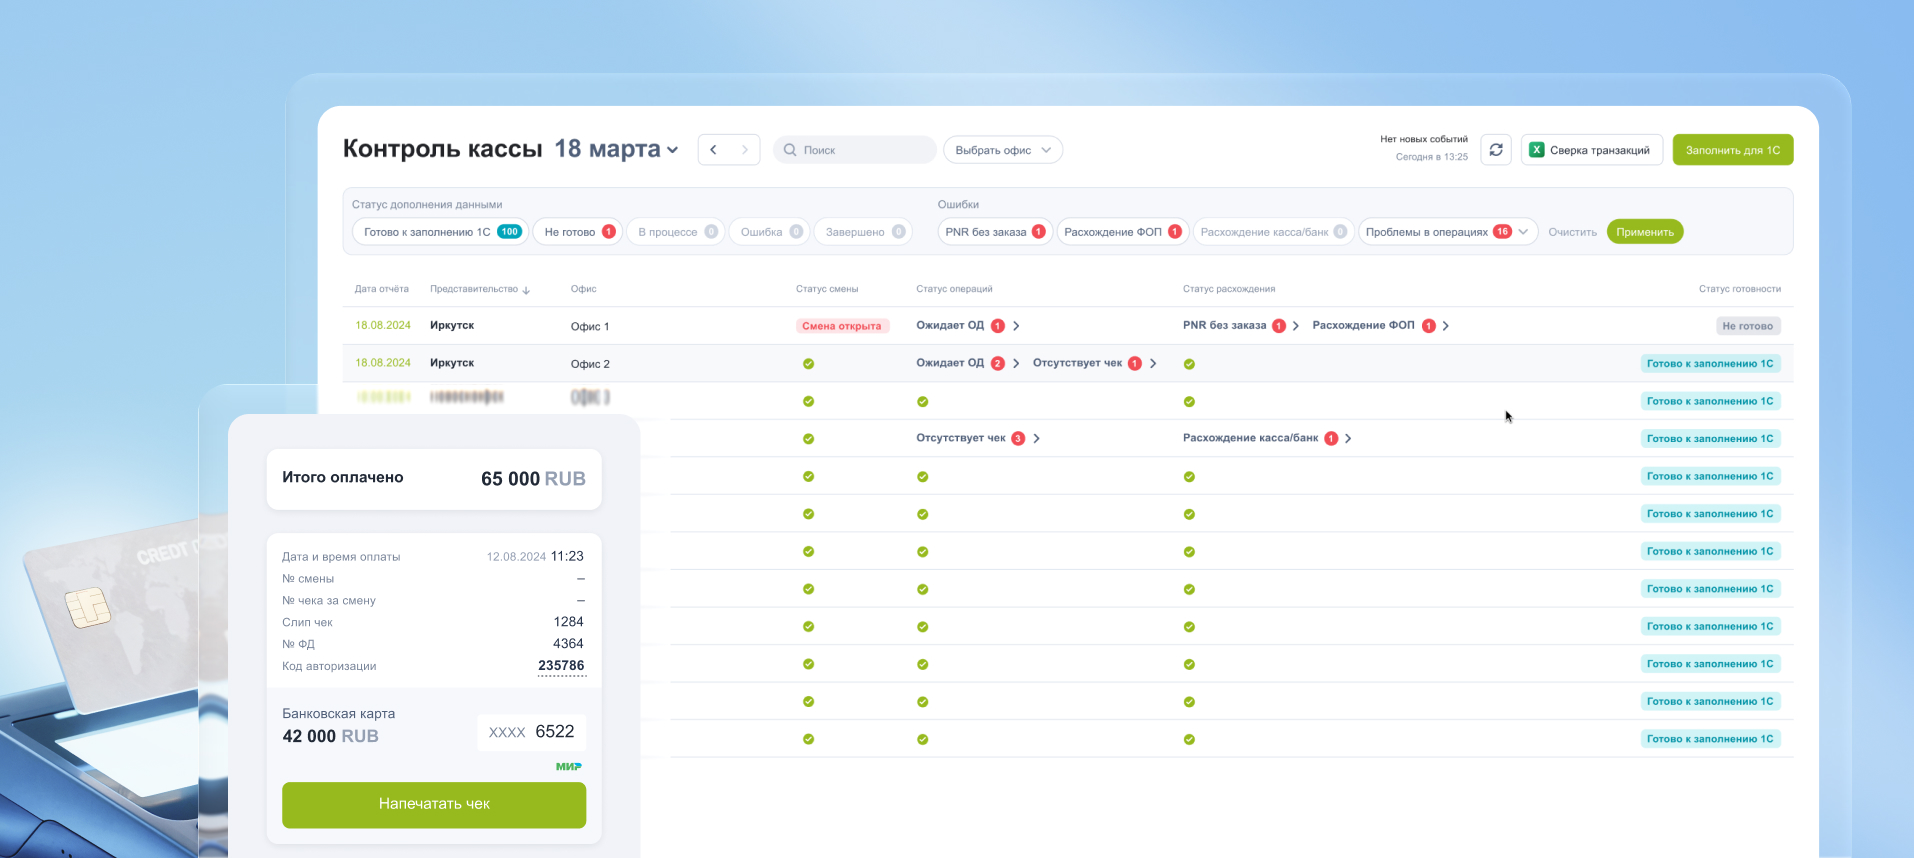Go to previous day arrow

(714, 150)
